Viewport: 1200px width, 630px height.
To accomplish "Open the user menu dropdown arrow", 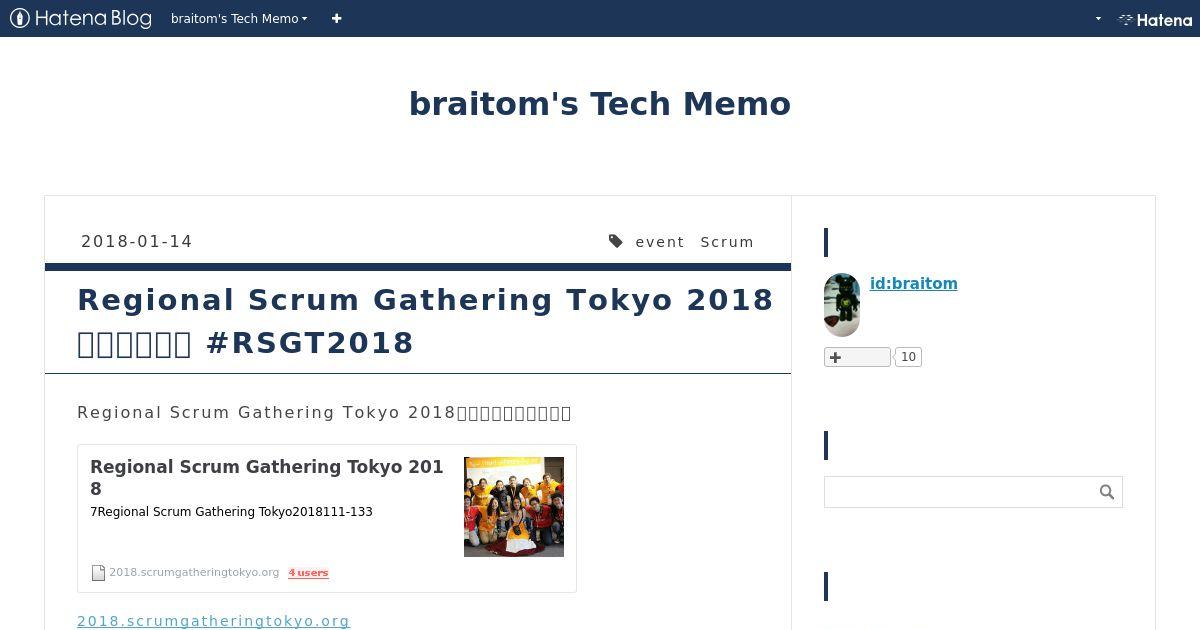I will point(1098,18).
